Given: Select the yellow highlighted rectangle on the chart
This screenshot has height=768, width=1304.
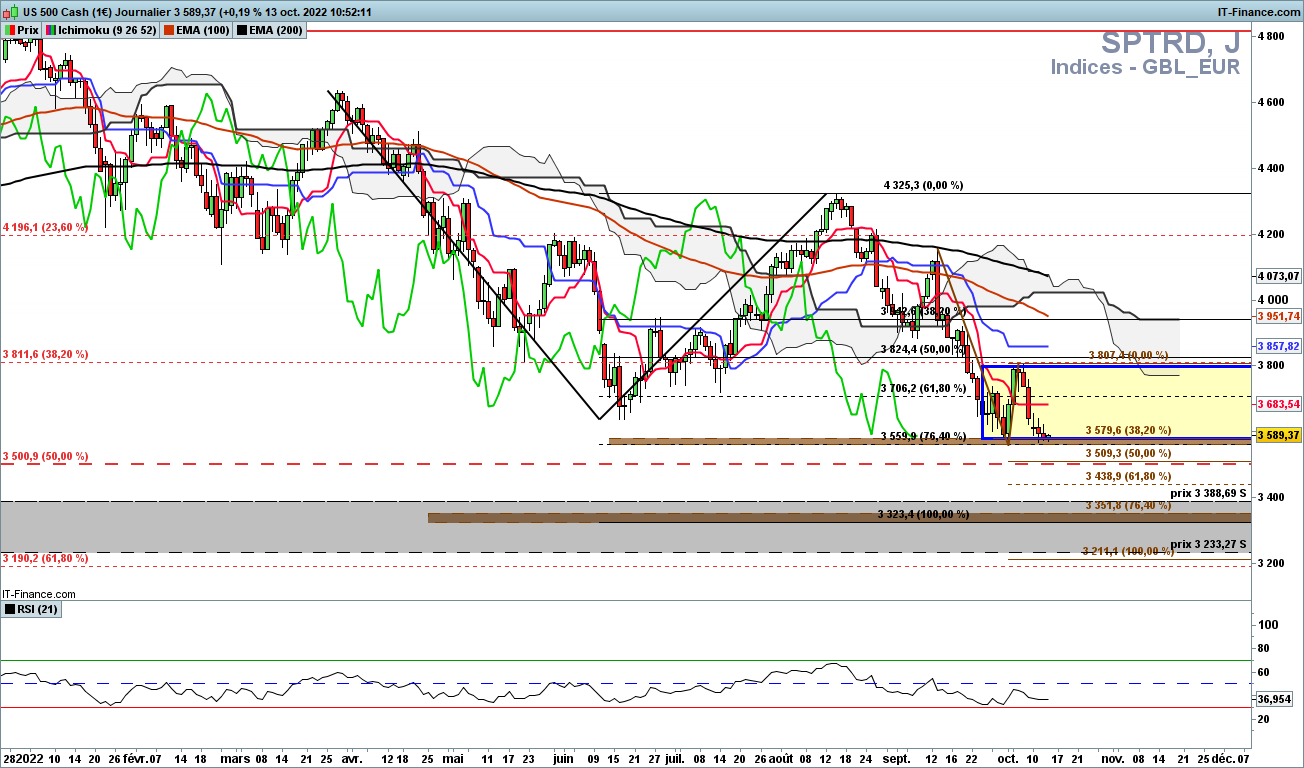Looking at the screenshot, I should 1118,402.
